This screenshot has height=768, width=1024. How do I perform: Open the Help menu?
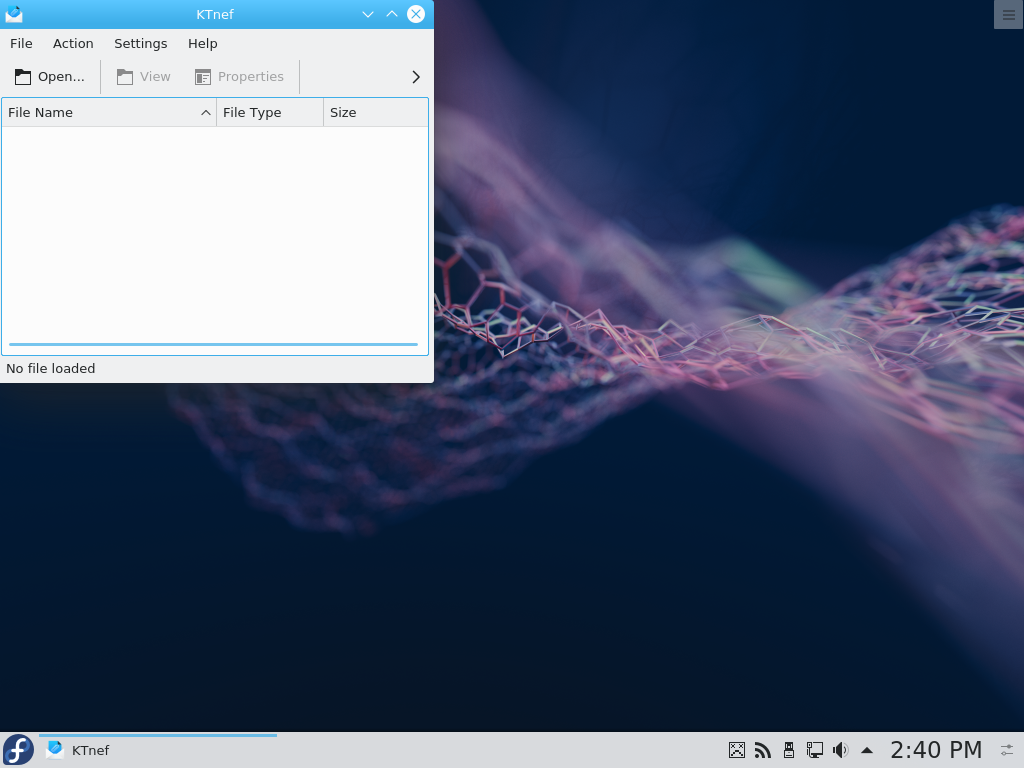click(x=202, y=44)
